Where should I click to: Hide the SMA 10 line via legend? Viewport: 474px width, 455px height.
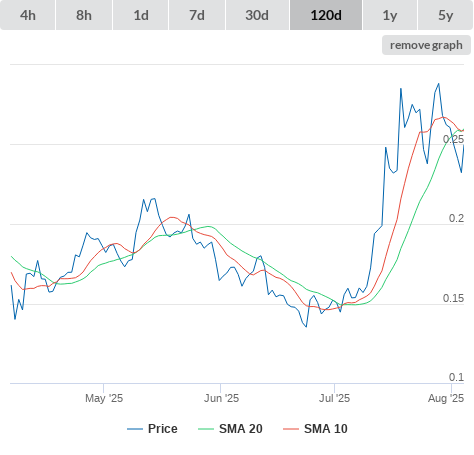(315, 429)
